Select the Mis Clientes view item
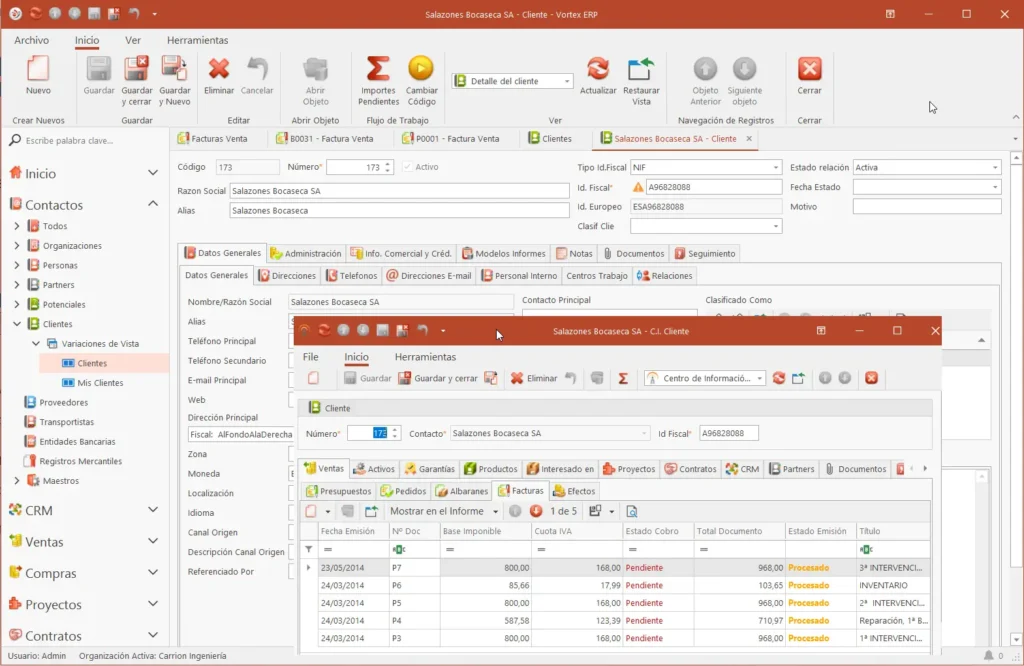 (100, 383)
